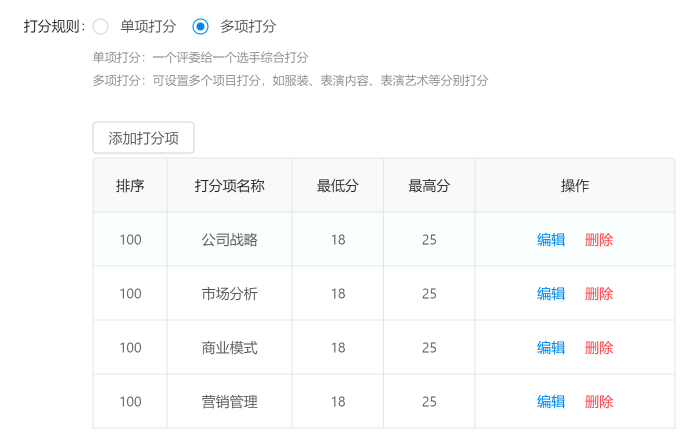691x439 pixels.
Task: Open 编辑 for the 市场分析 row
Action: coord(551,294)
